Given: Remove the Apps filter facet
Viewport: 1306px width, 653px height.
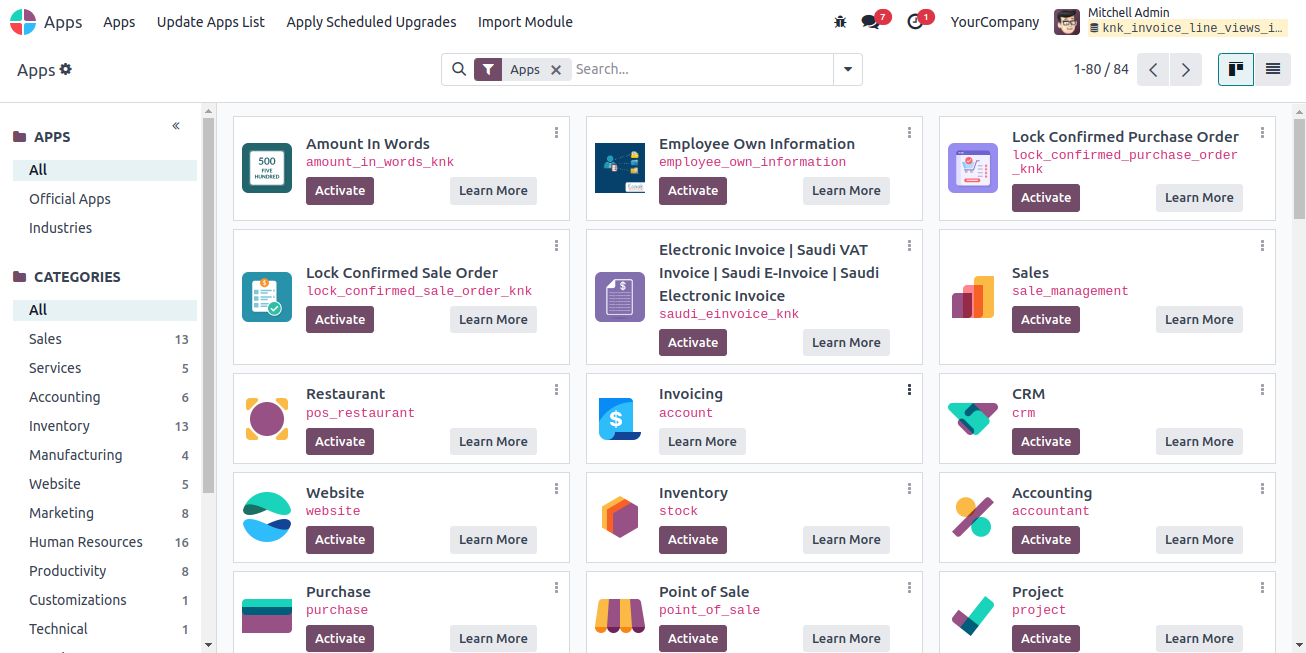Looking at the screenshot, I should [x=556, y=70].
